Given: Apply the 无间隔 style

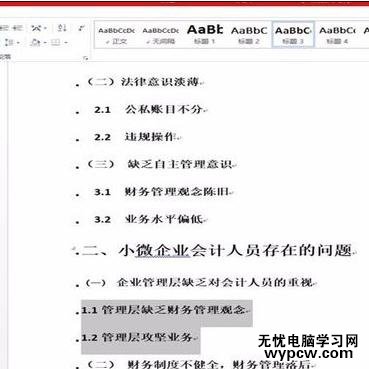Looking at the screenshot, I should (x=161, y=35).
